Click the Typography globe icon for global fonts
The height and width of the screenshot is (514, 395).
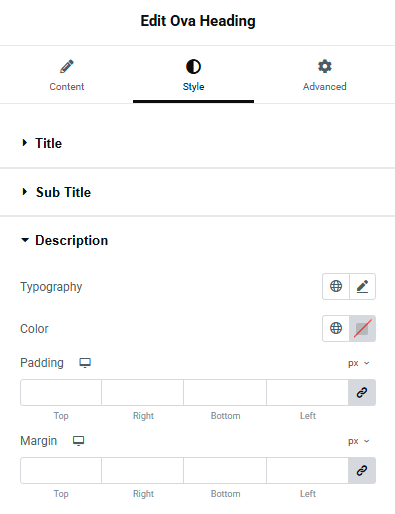pos(336,286)
